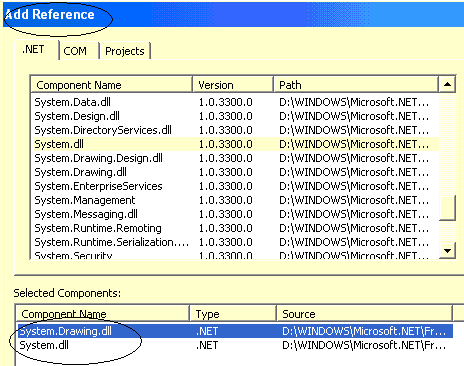The image size is (464, 366).
Task: Select System.Drawing.dll in Selected Components
Action: (x=235, y=331)
